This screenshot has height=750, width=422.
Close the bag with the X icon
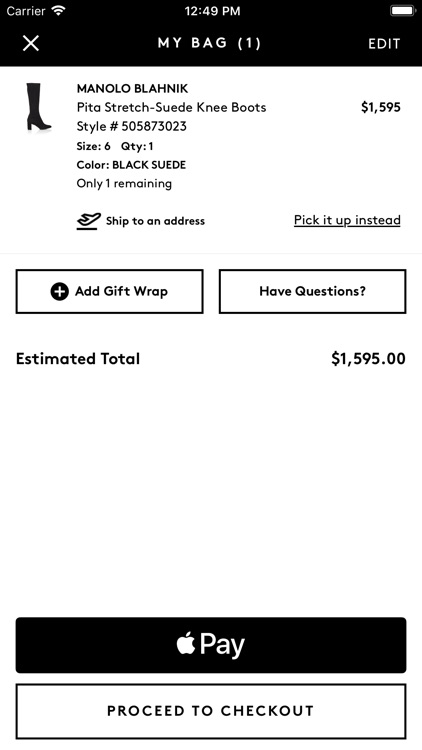(31, 44)
